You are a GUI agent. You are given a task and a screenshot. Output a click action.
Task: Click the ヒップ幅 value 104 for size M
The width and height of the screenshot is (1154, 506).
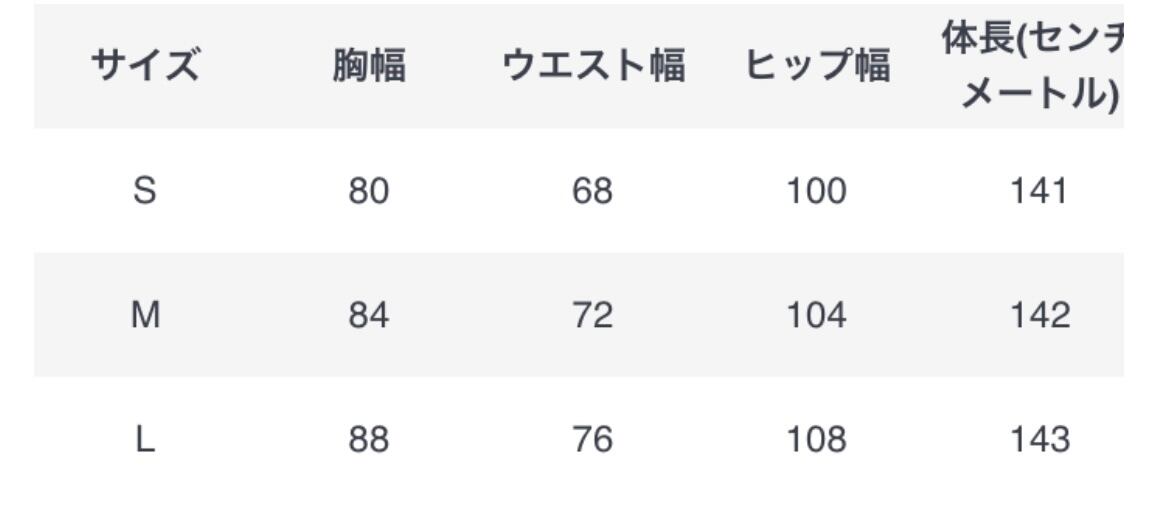(x=816, y=316)
